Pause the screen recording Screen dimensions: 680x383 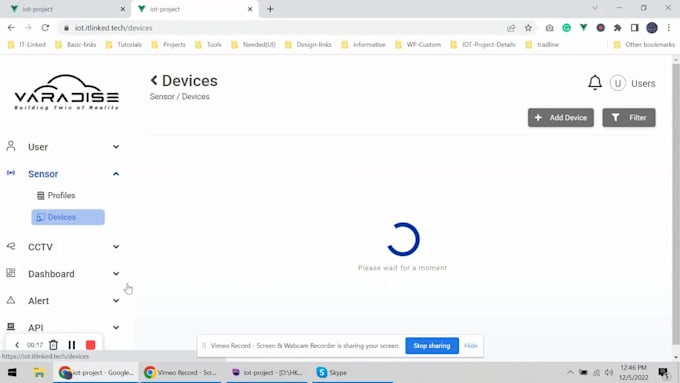[x=72, y=345]
